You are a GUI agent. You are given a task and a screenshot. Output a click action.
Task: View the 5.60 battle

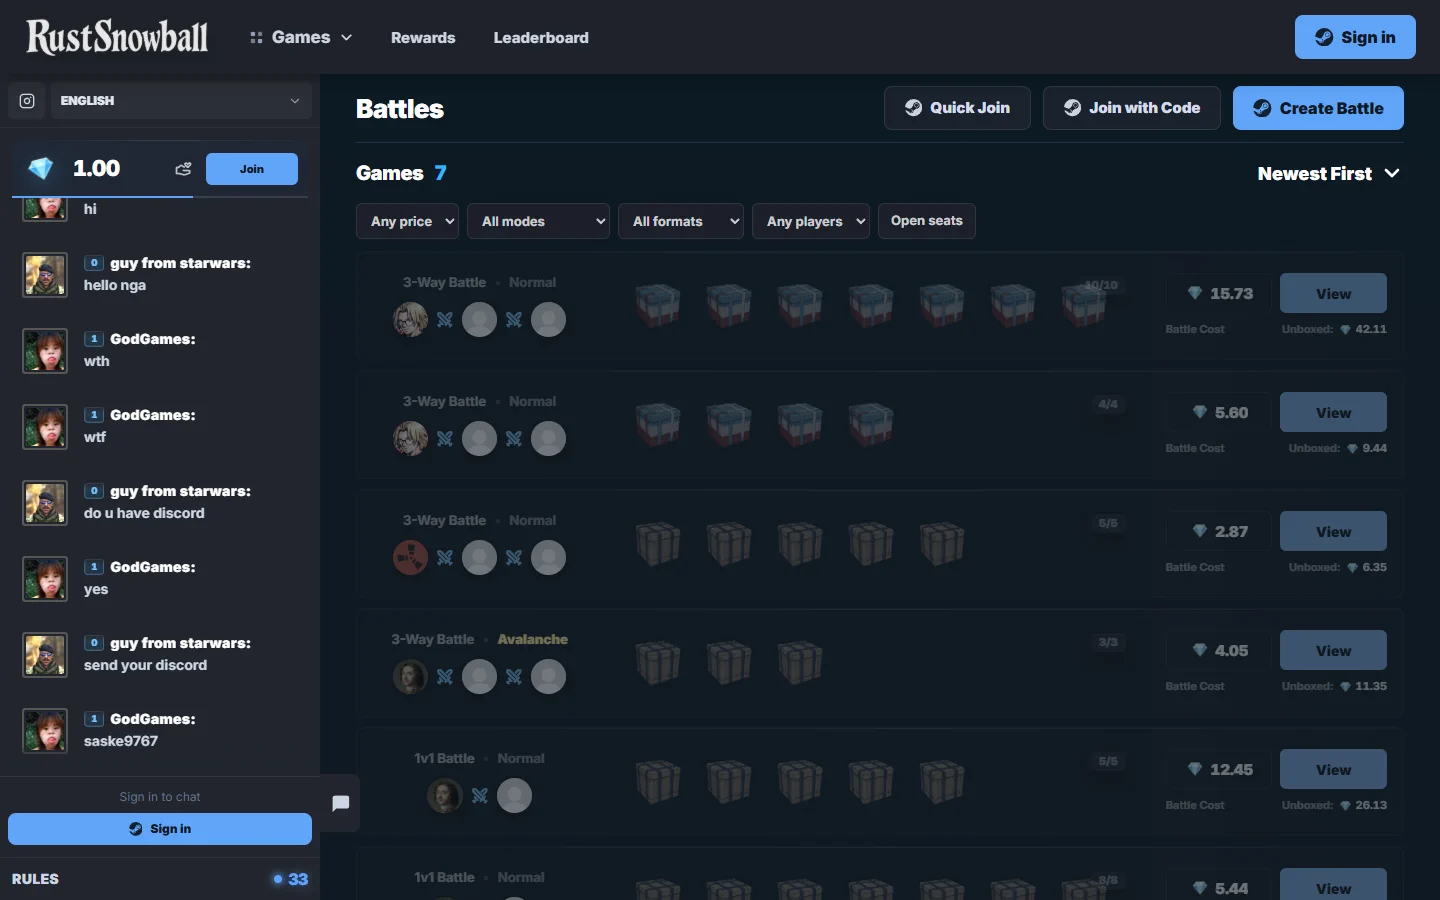pos(1333,413)
